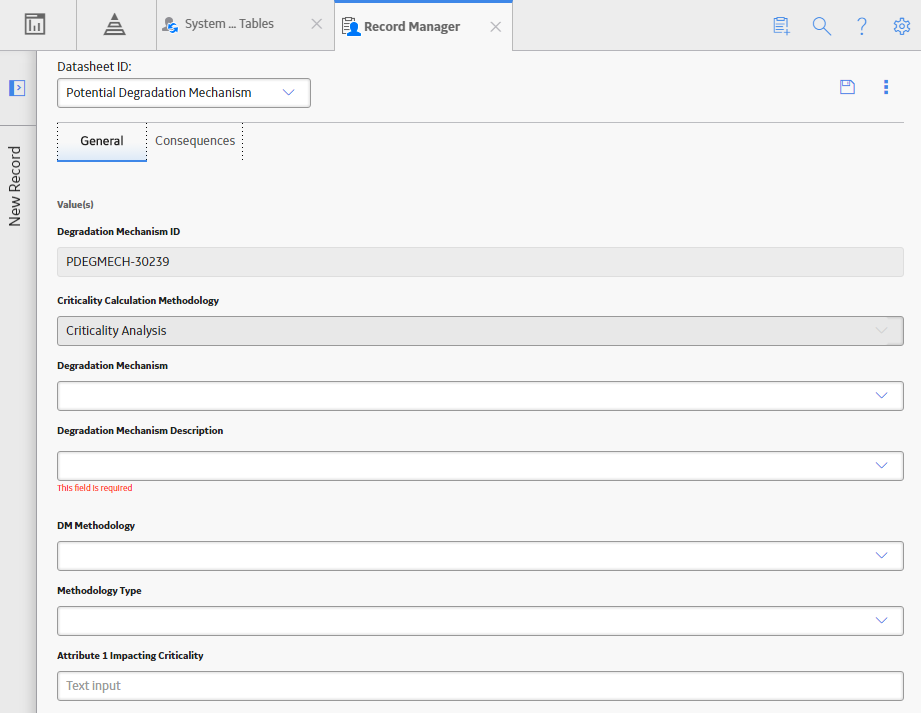Screen dimensions: 921x713
Task: Expand the Degradation Mechanism Description dropdown
Action: [480, 466]
